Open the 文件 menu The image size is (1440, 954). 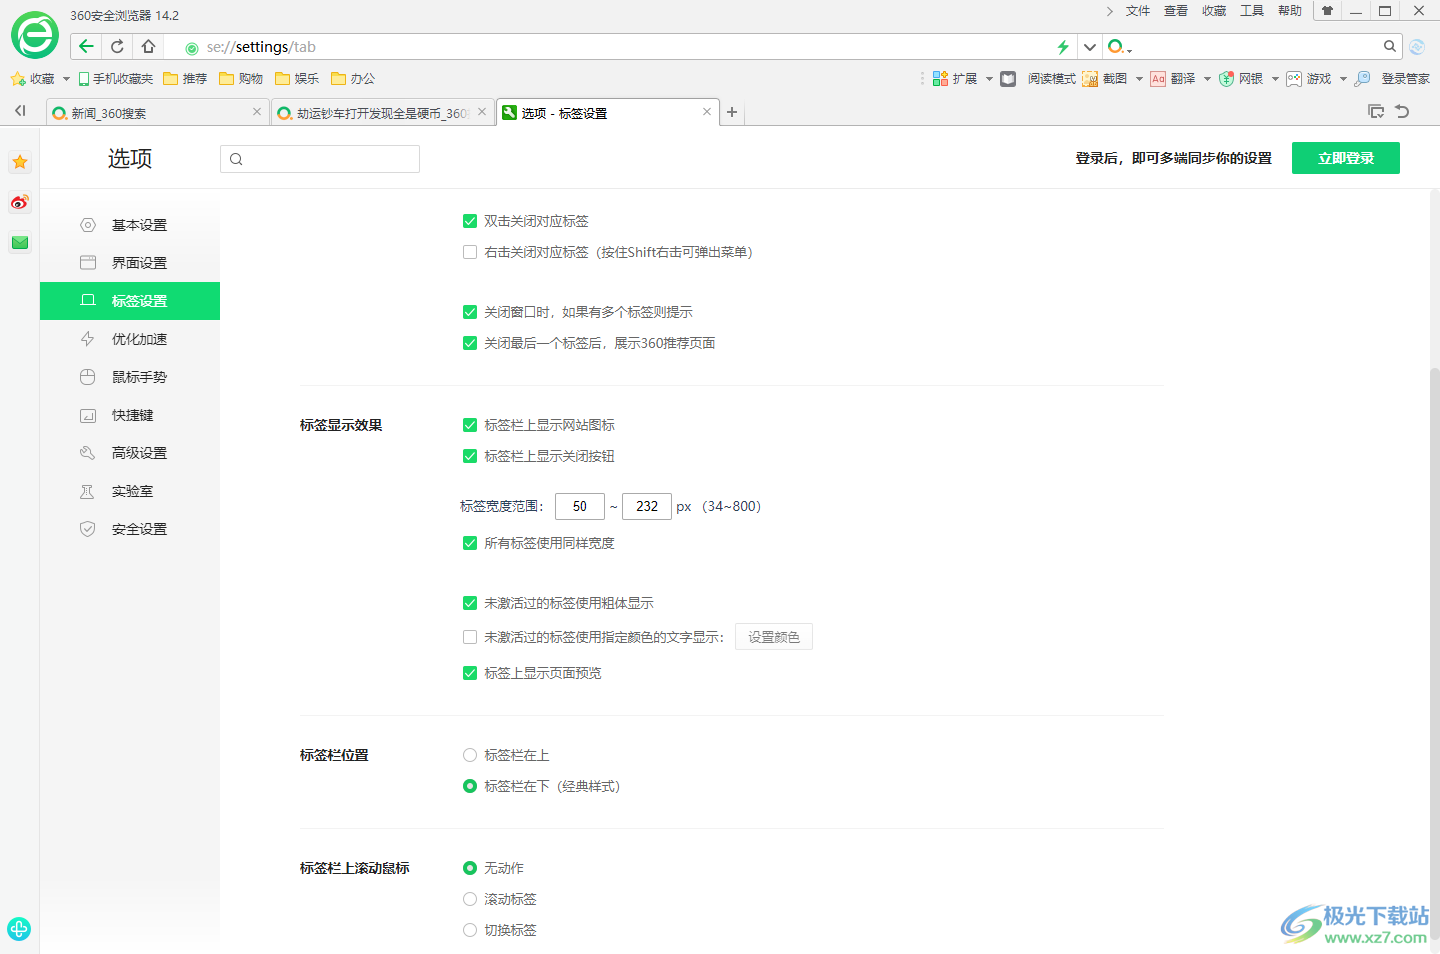tap(1138, 11)
